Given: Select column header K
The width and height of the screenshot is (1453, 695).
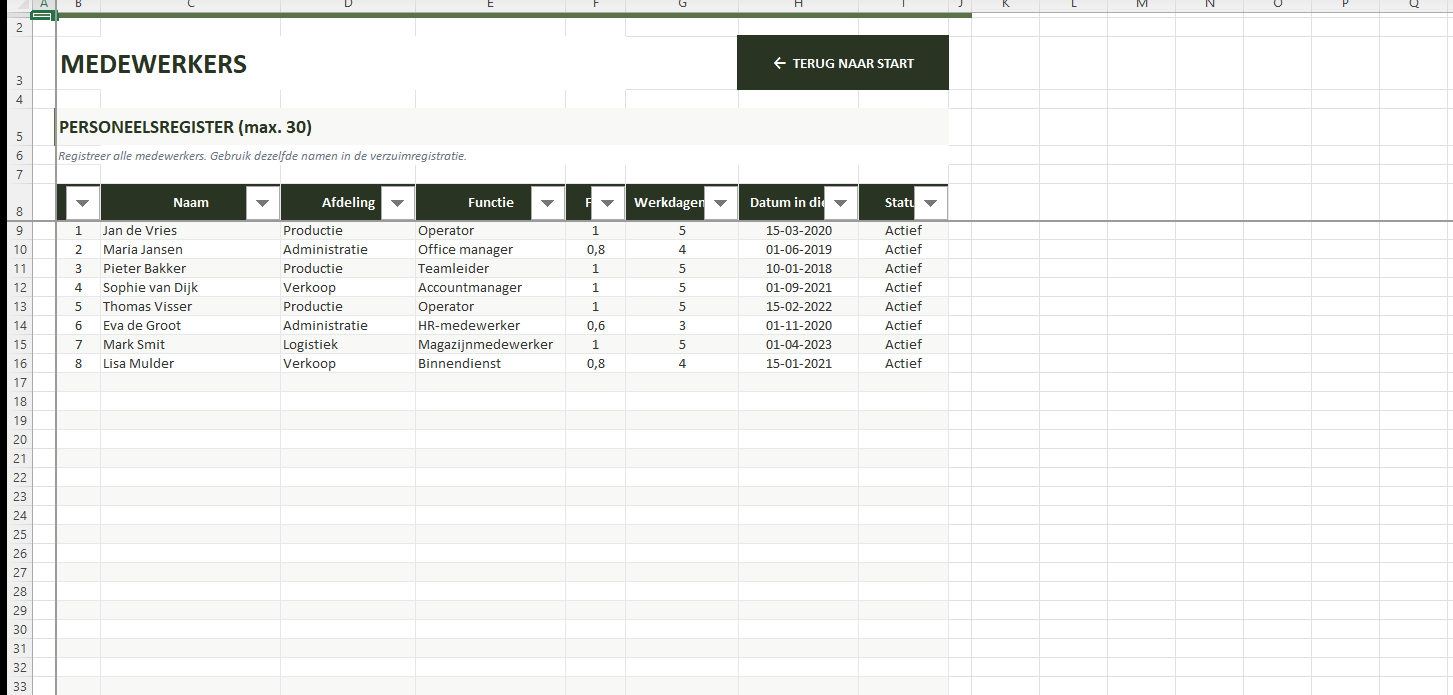Looking at the screenshot, I should coord(1005,5).
